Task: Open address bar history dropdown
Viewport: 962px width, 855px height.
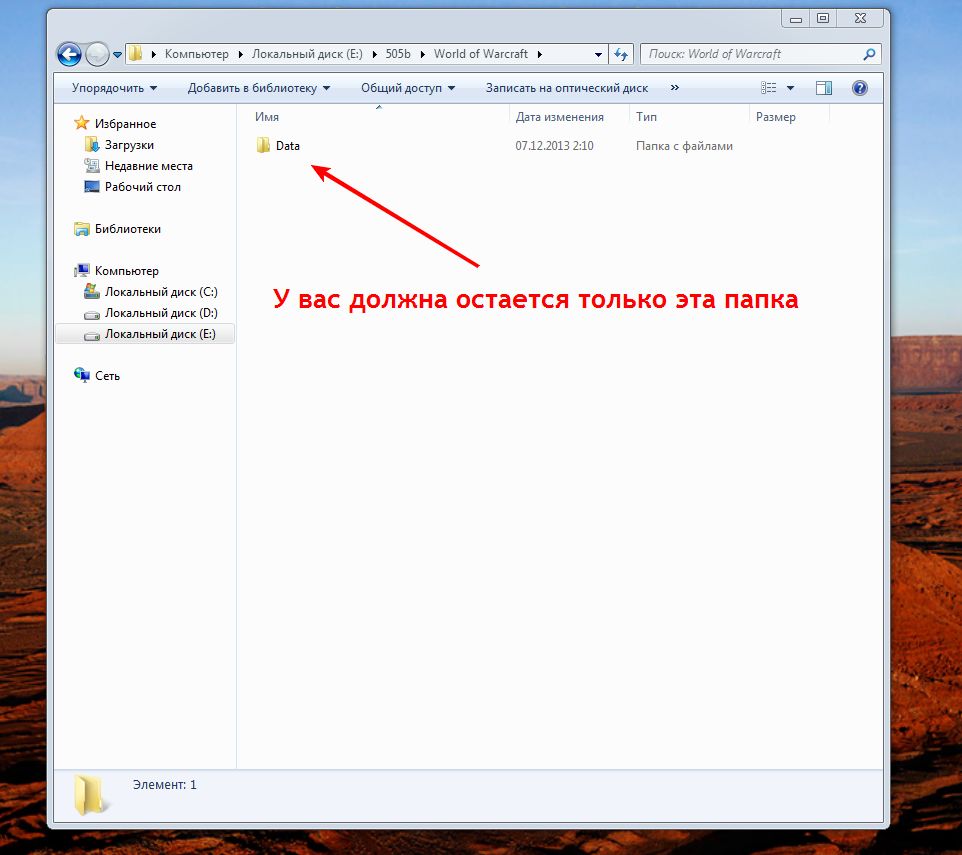Action: pos(598,55)
